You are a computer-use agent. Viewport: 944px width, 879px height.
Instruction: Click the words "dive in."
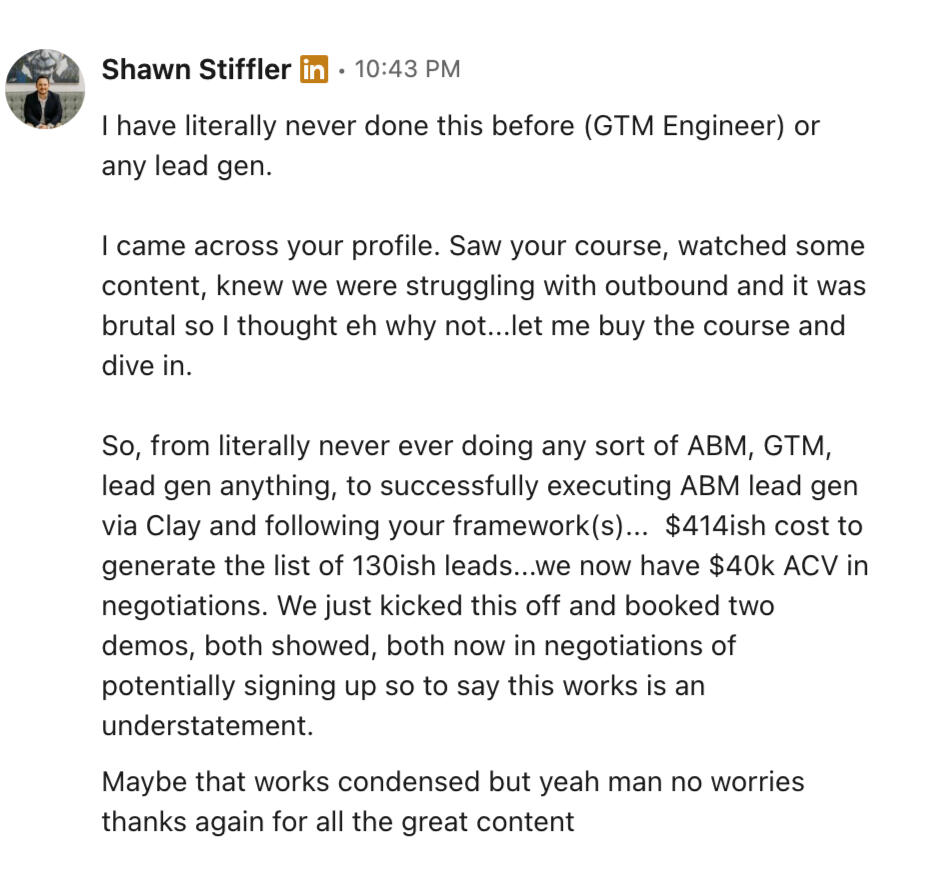click(x=146, y=366)
